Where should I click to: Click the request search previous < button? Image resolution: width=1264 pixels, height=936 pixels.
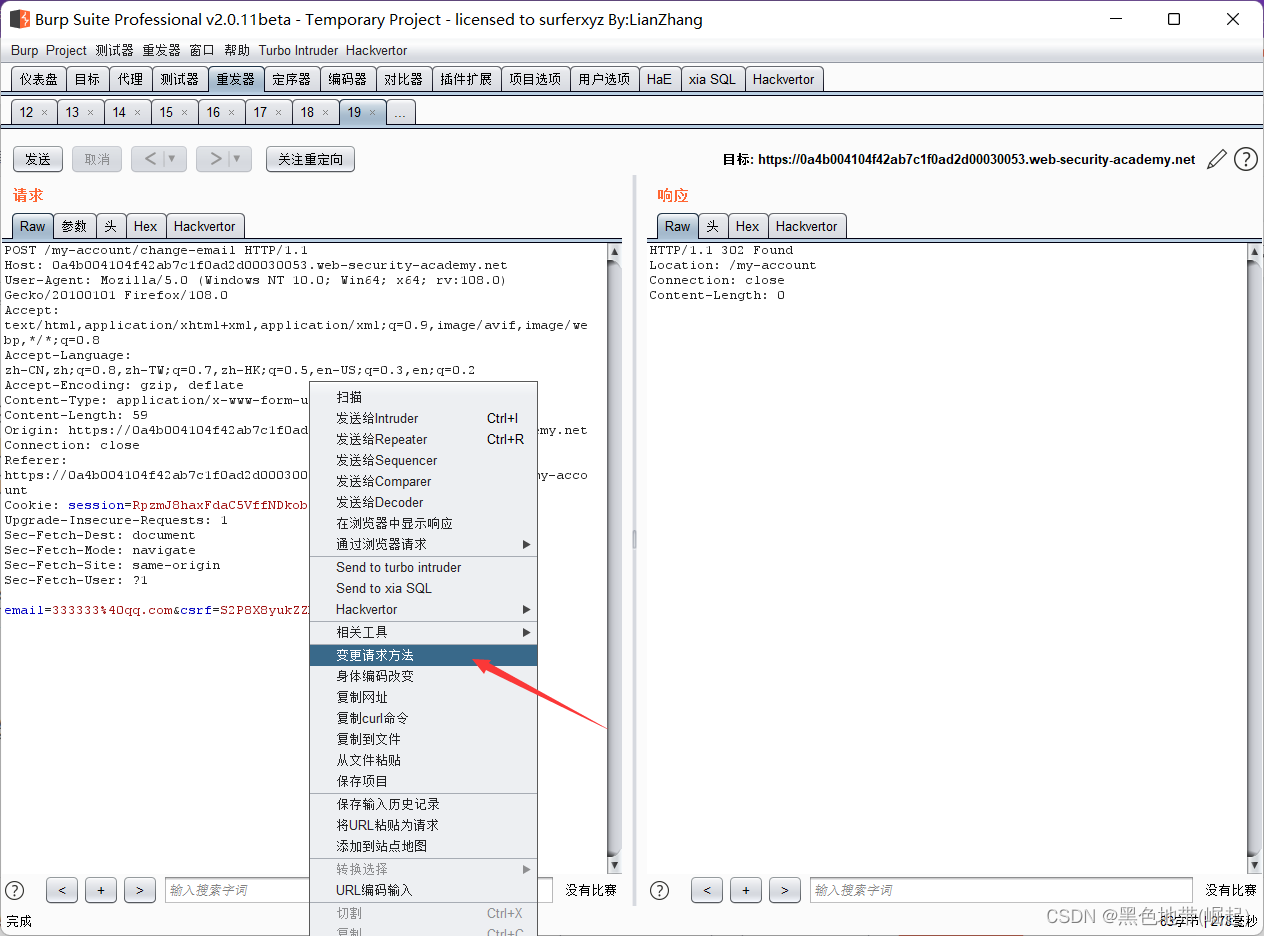coord(62,890)
